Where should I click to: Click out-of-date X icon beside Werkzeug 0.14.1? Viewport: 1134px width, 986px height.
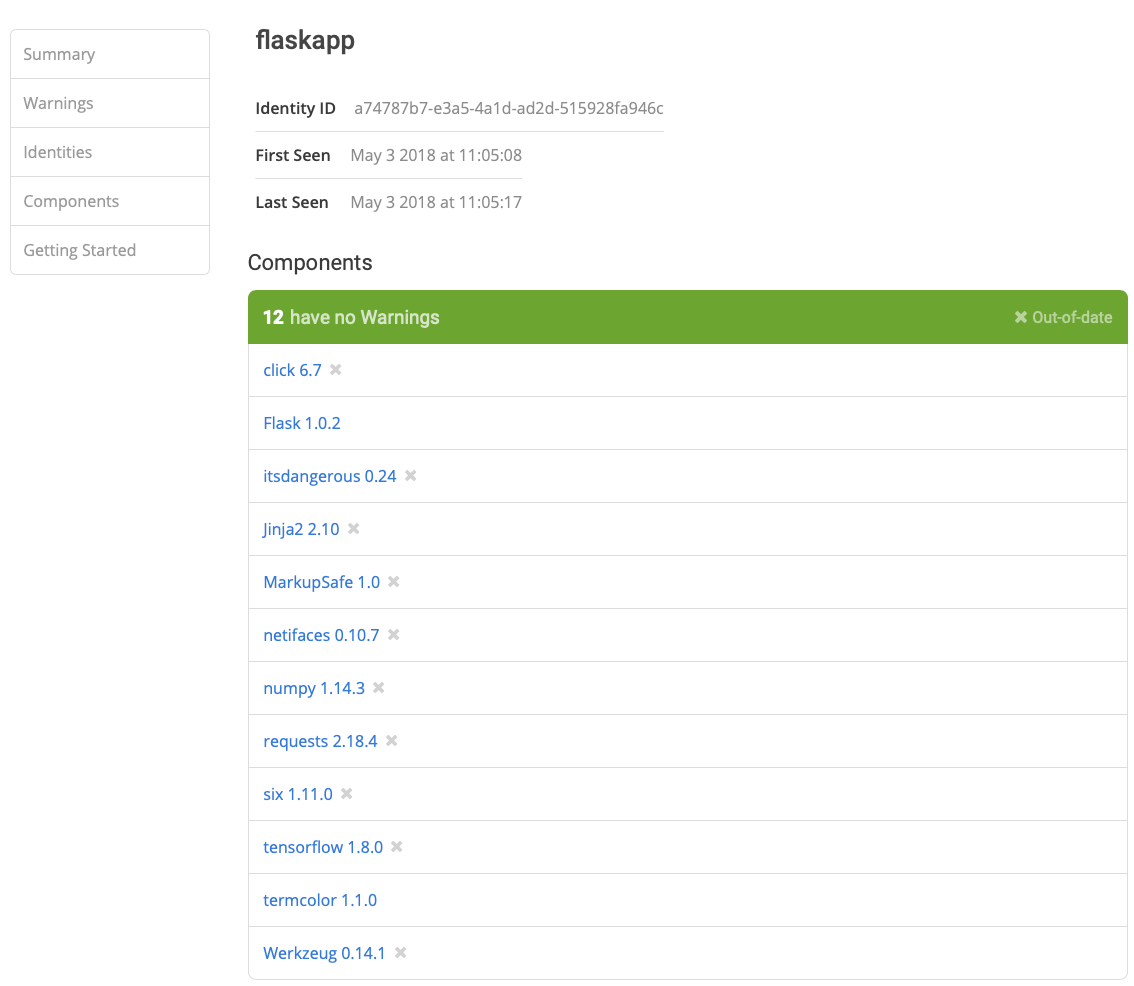(x=400, y=953)
